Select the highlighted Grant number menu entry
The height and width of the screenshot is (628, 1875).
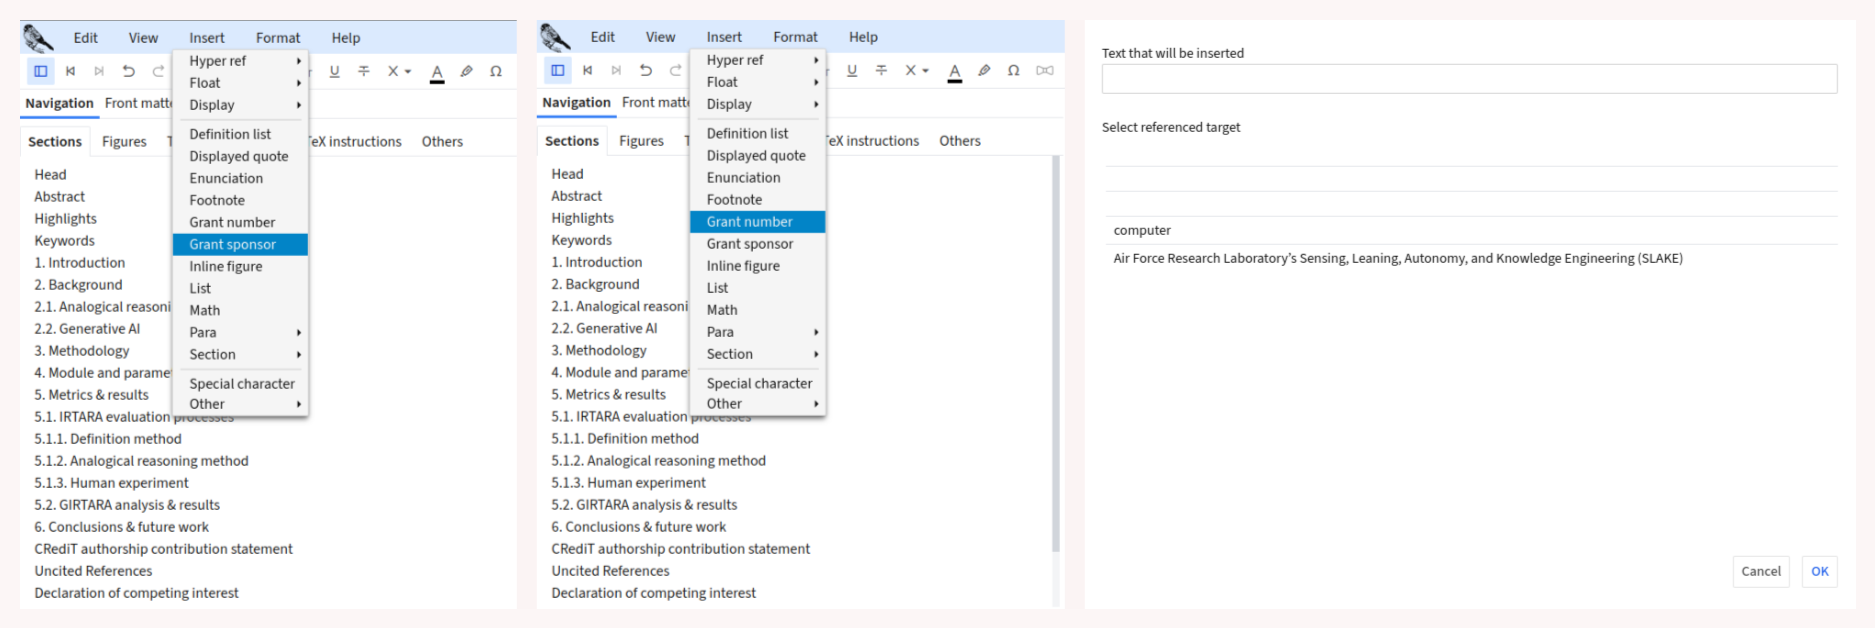pyautogui.click(x=757, y=222)
